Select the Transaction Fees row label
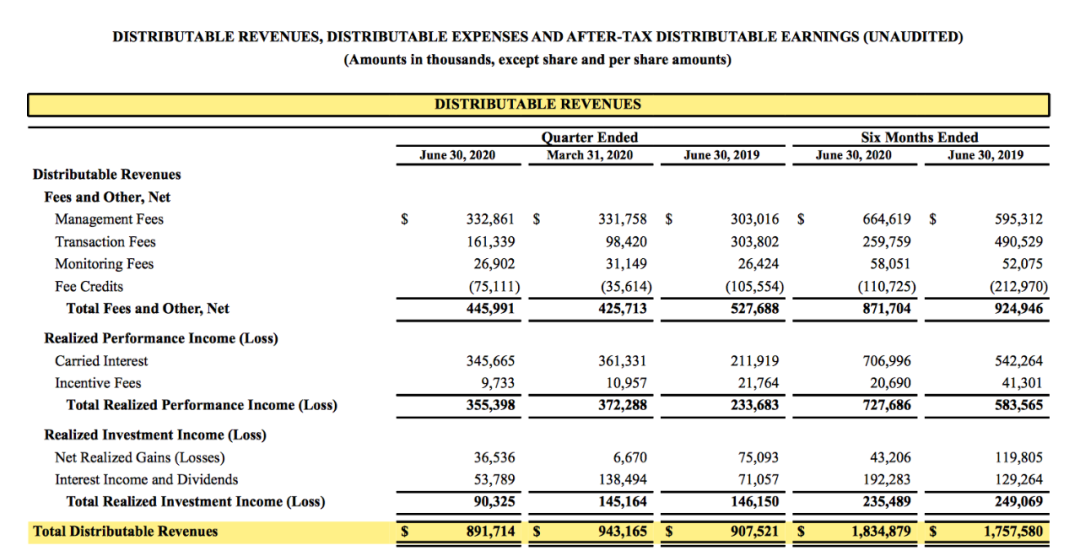 pyautogui.click(x=105, y=242)
